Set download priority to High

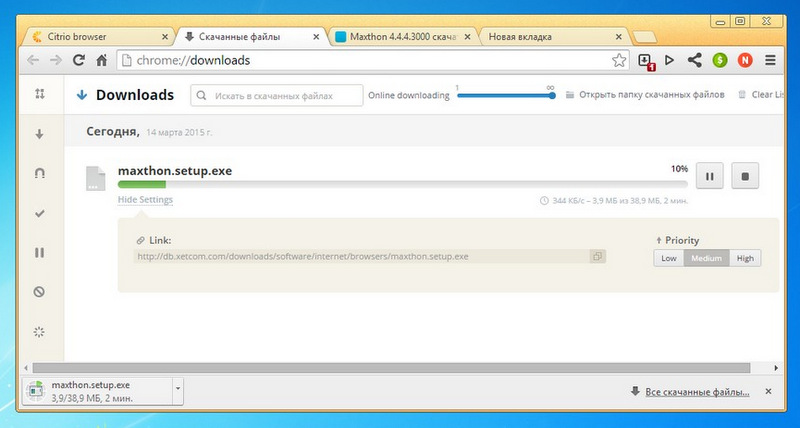coord(745,258)
